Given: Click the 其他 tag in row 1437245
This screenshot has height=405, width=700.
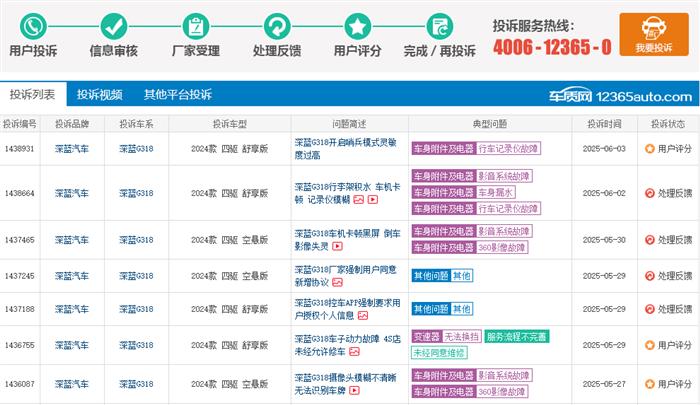Looking at the screenshot, I should [462, 276].
